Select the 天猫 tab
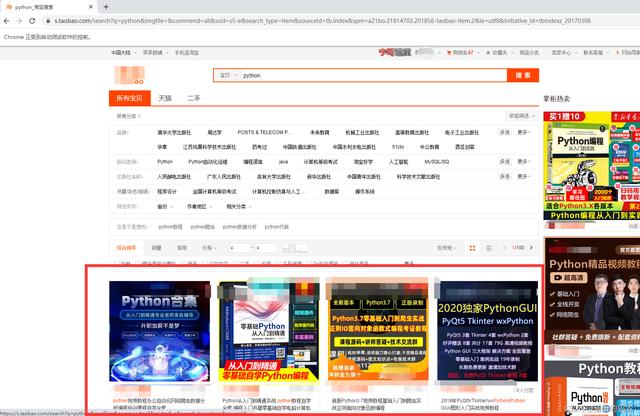Viewport: 640px width, 416px height. pos(165,98)
